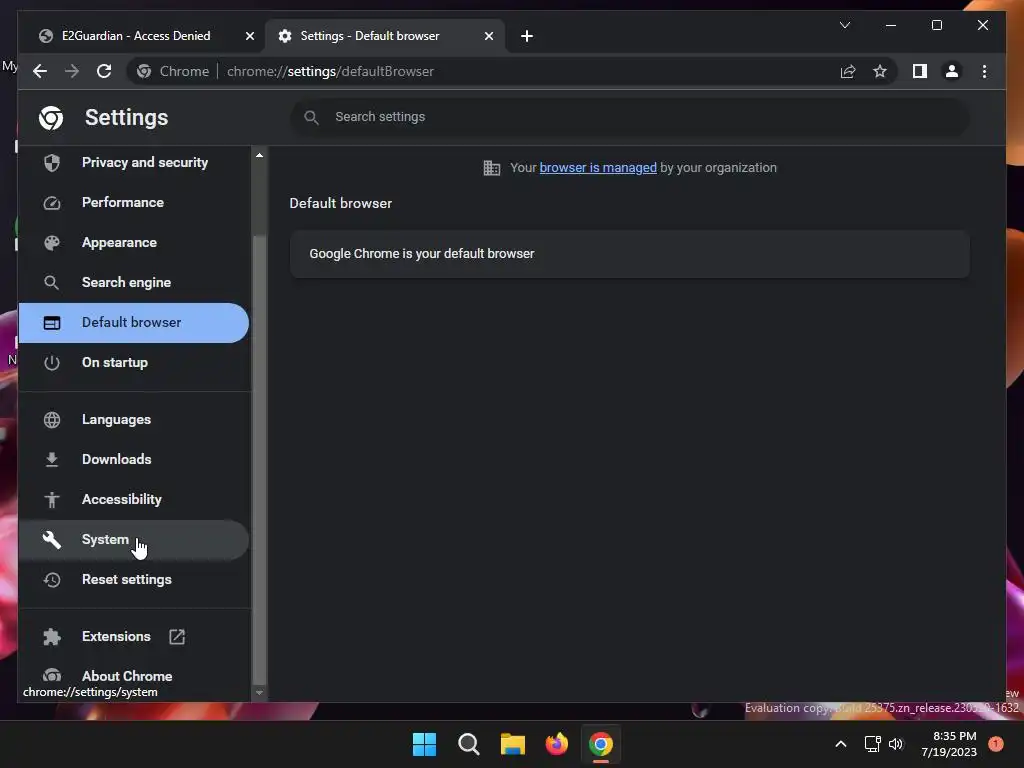Select Default browser in sidebar
The height and width of the screenshot is (768, 1024).
134,323
